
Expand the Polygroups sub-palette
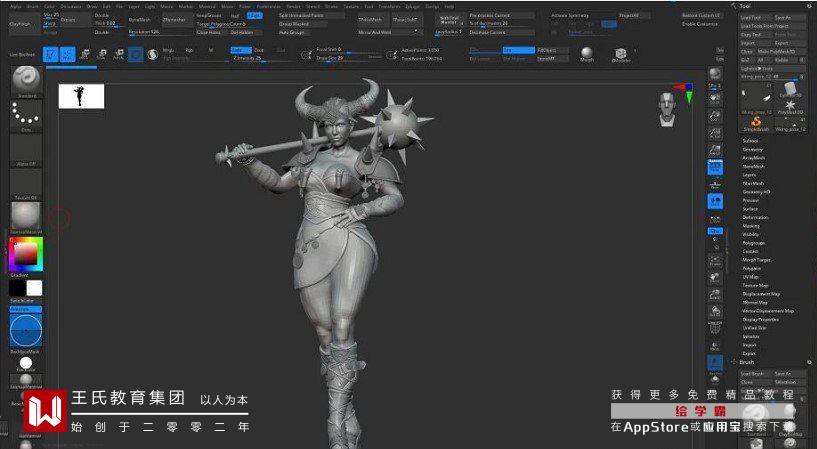click(753, 243)
